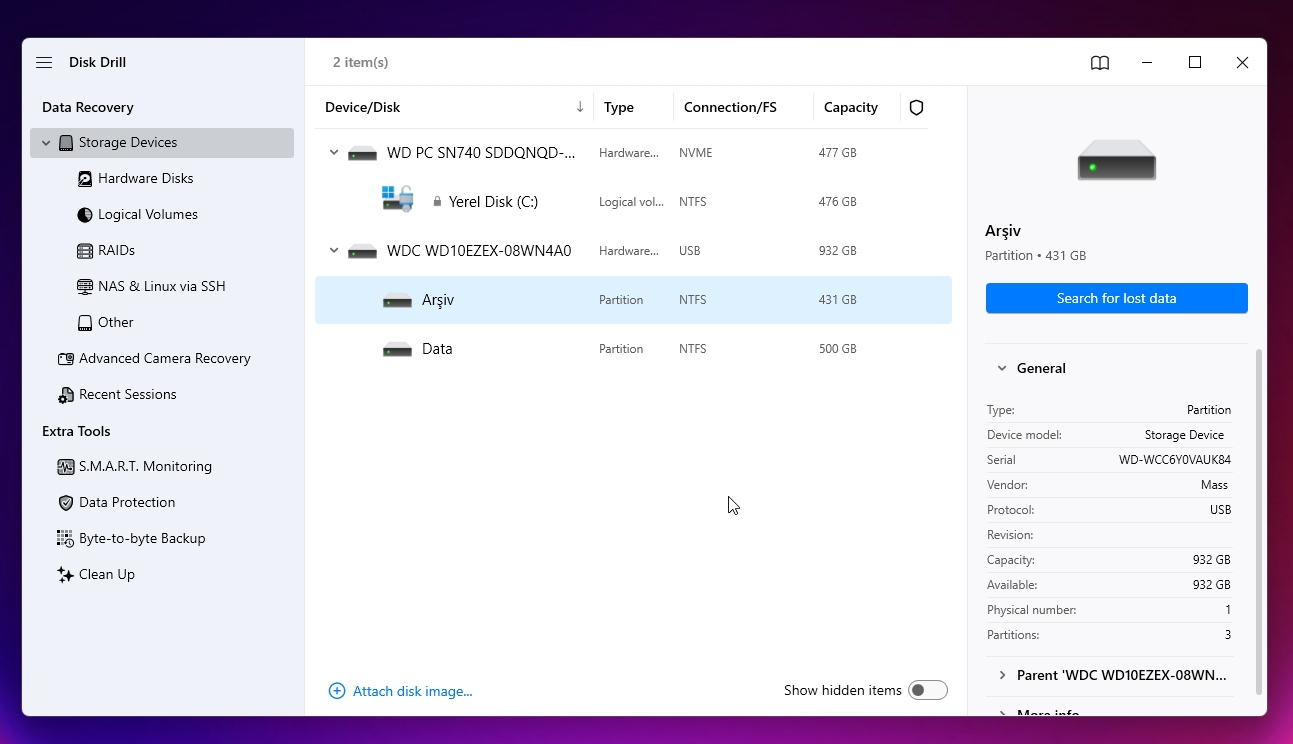Click the Connection/FS column header
Image resolution: width=1293 pixels, height=744 pixels.
tap(730, 108)
